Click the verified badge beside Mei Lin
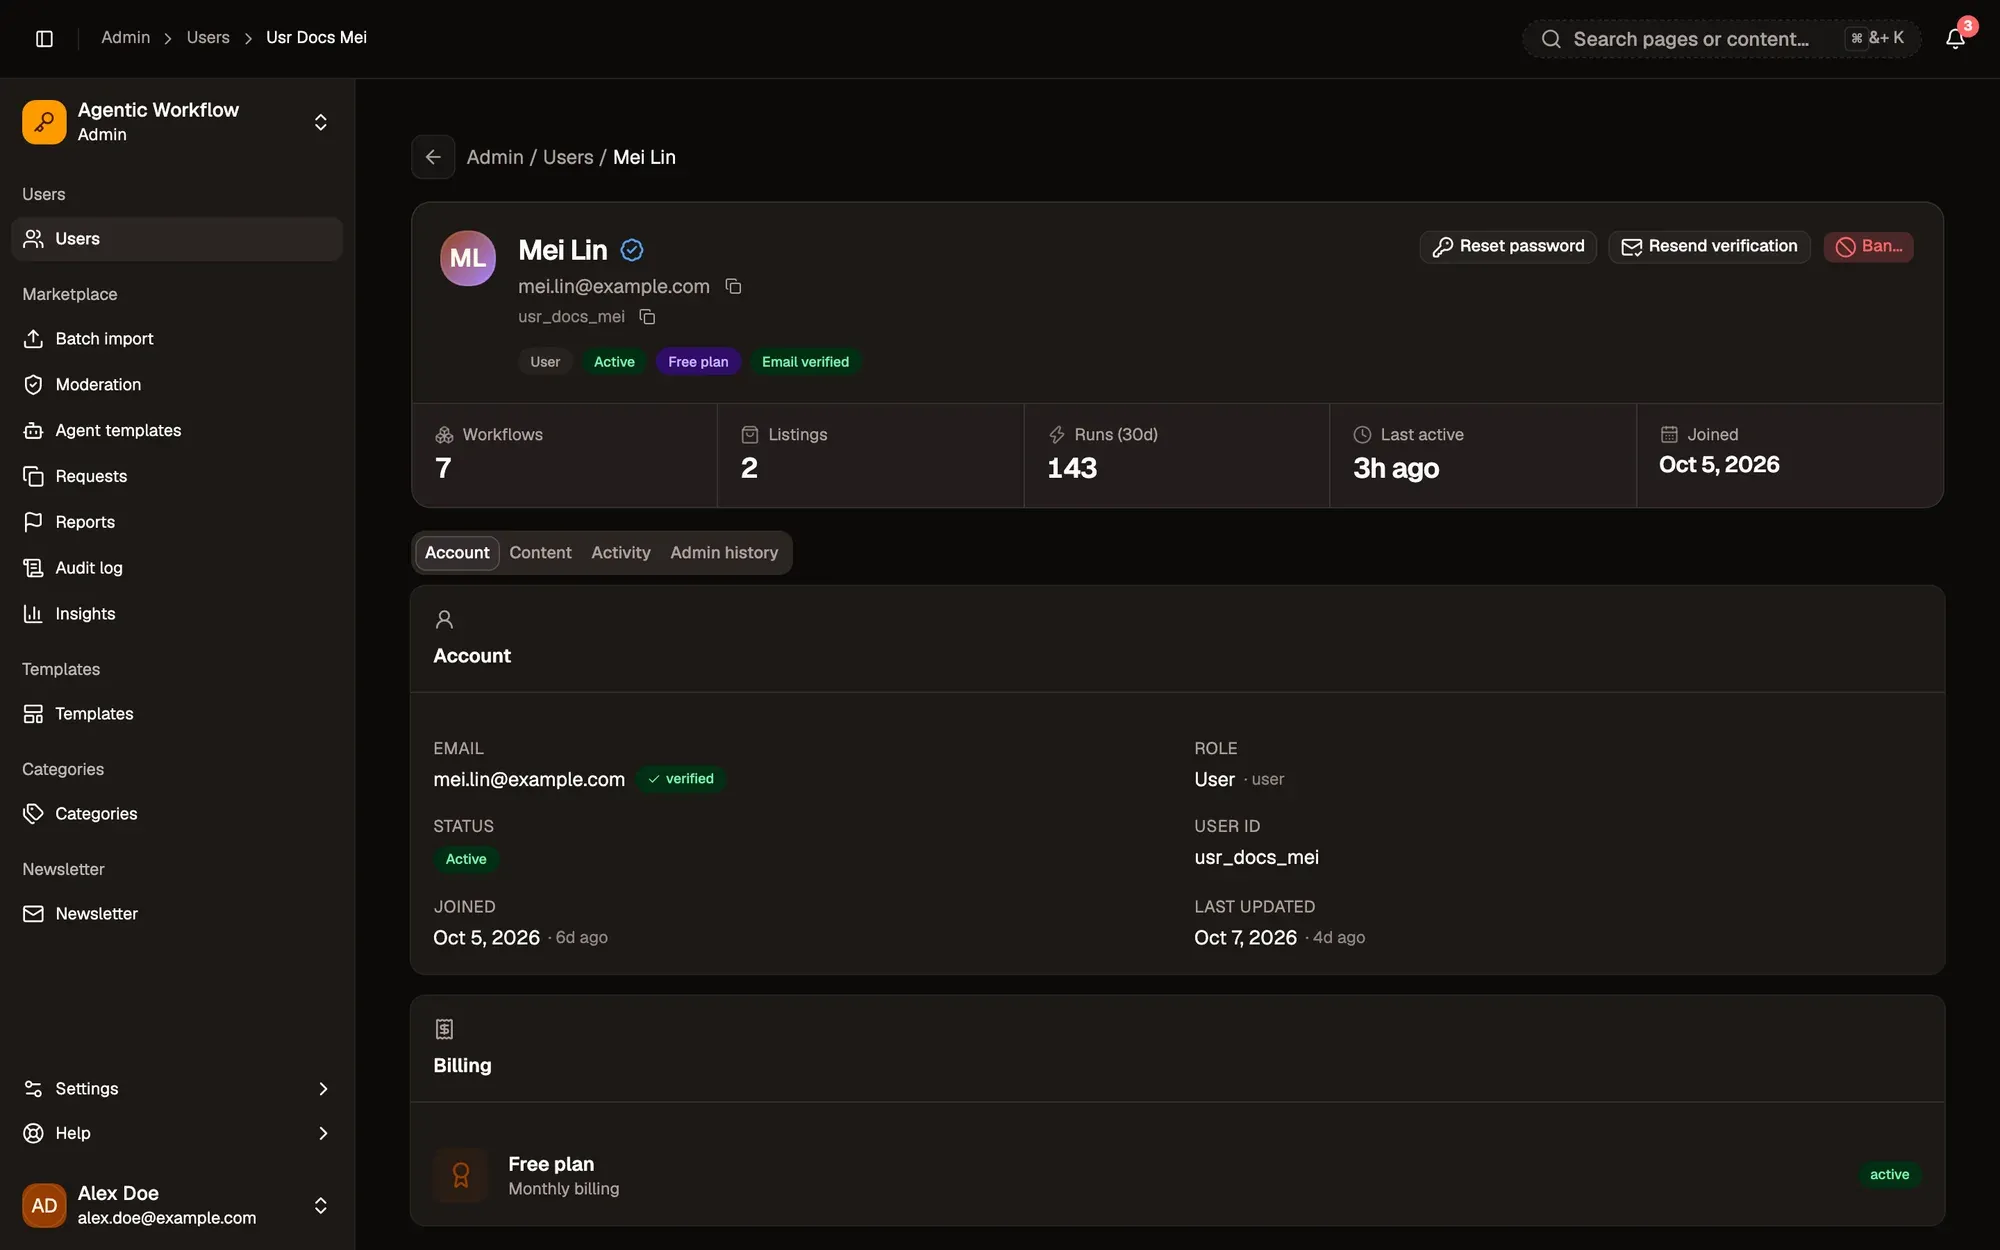2000x1250 pixels. 632,250
